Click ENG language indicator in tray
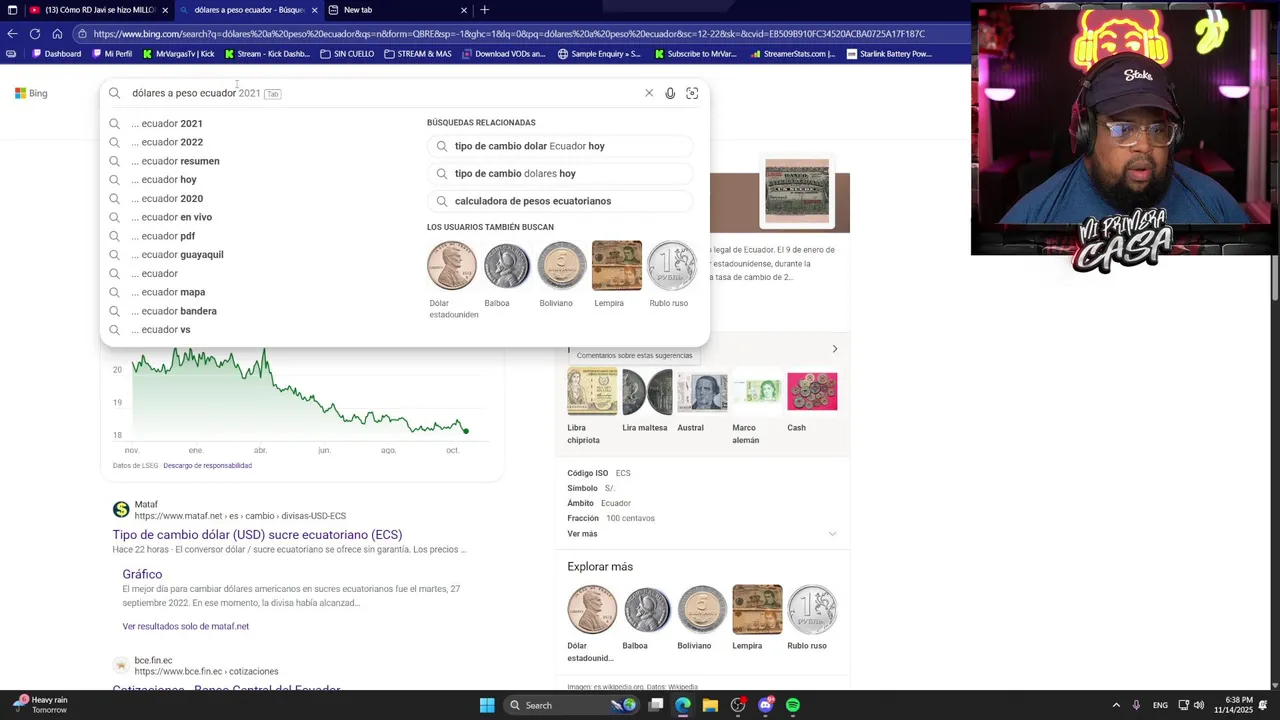Screen dimensions: 1280x720 tap(1160, 705)
